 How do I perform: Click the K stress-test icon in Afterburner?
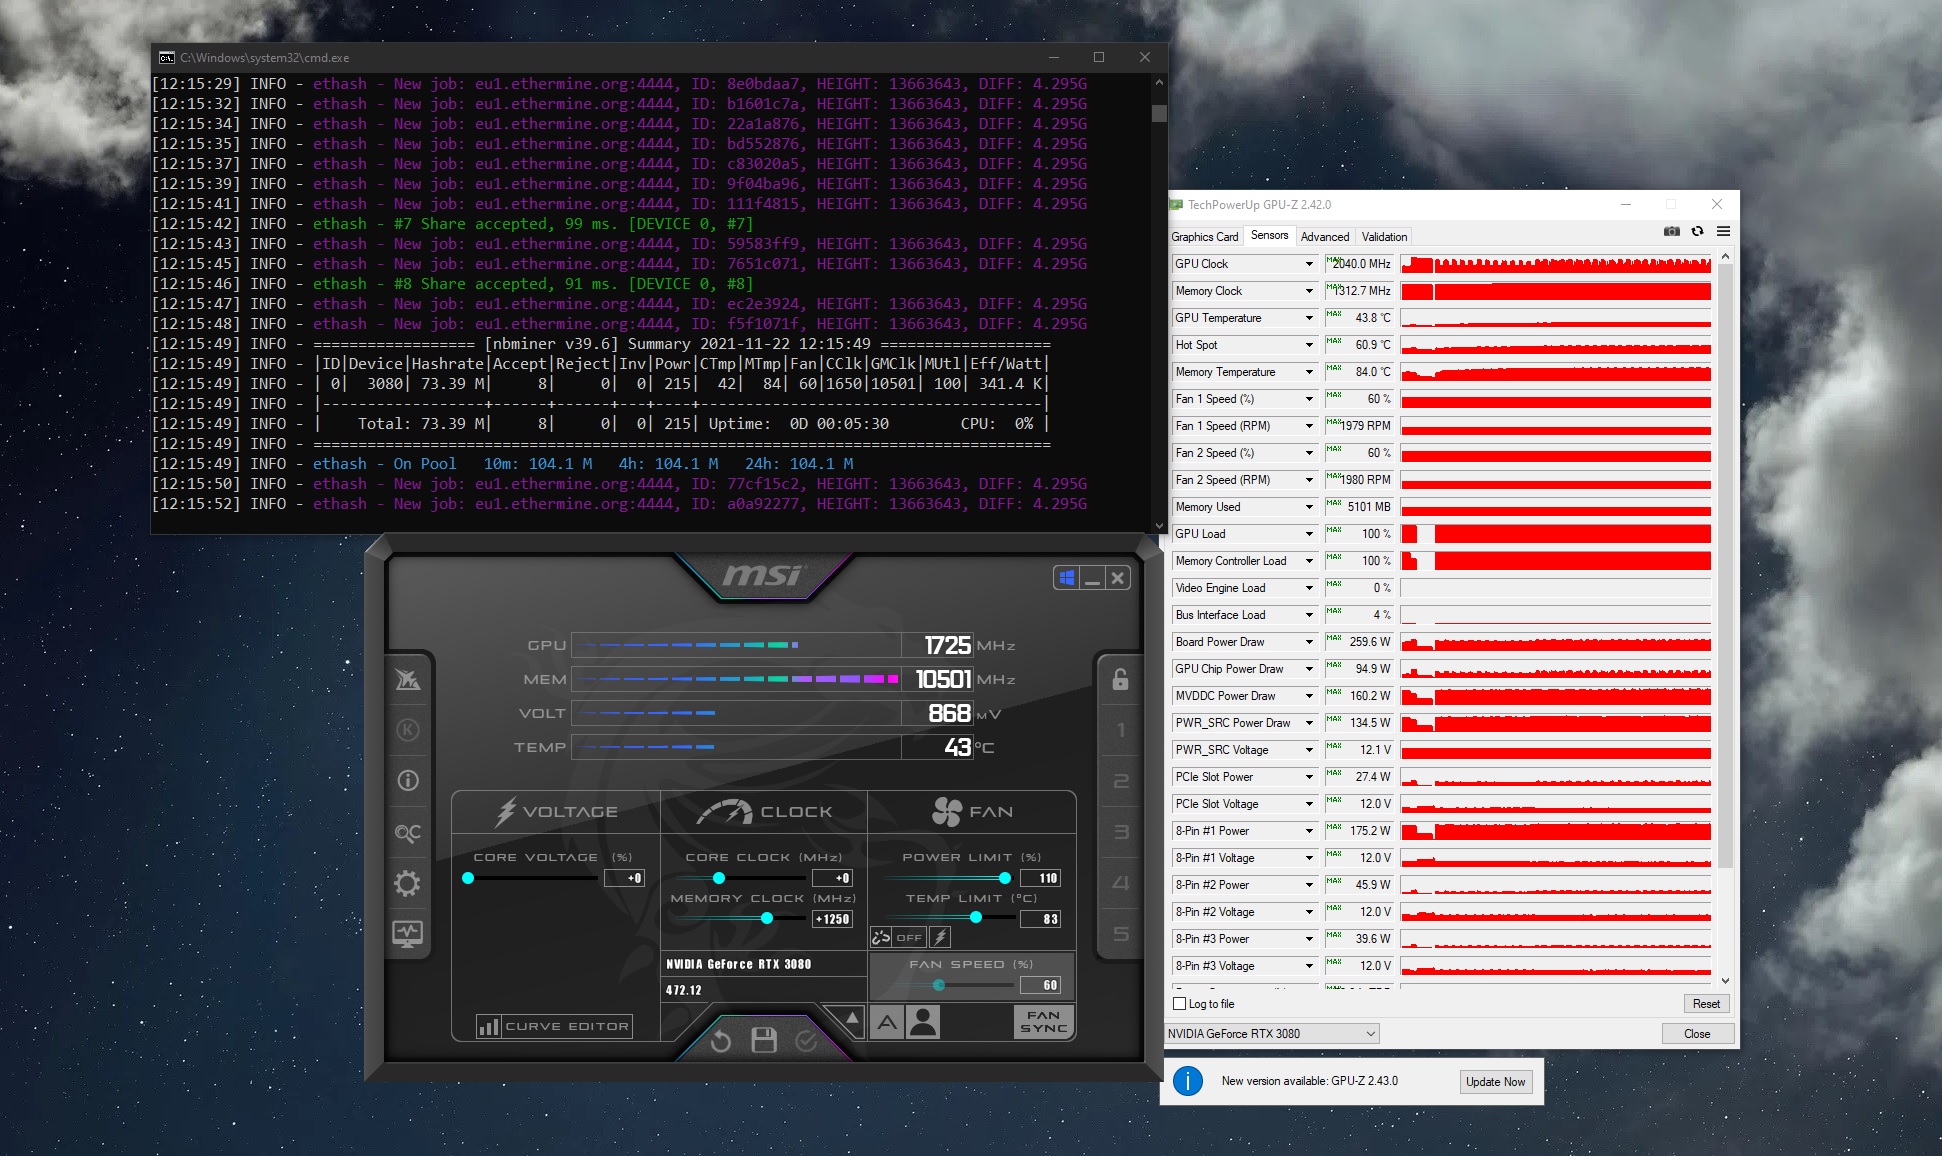coord(408,730)
